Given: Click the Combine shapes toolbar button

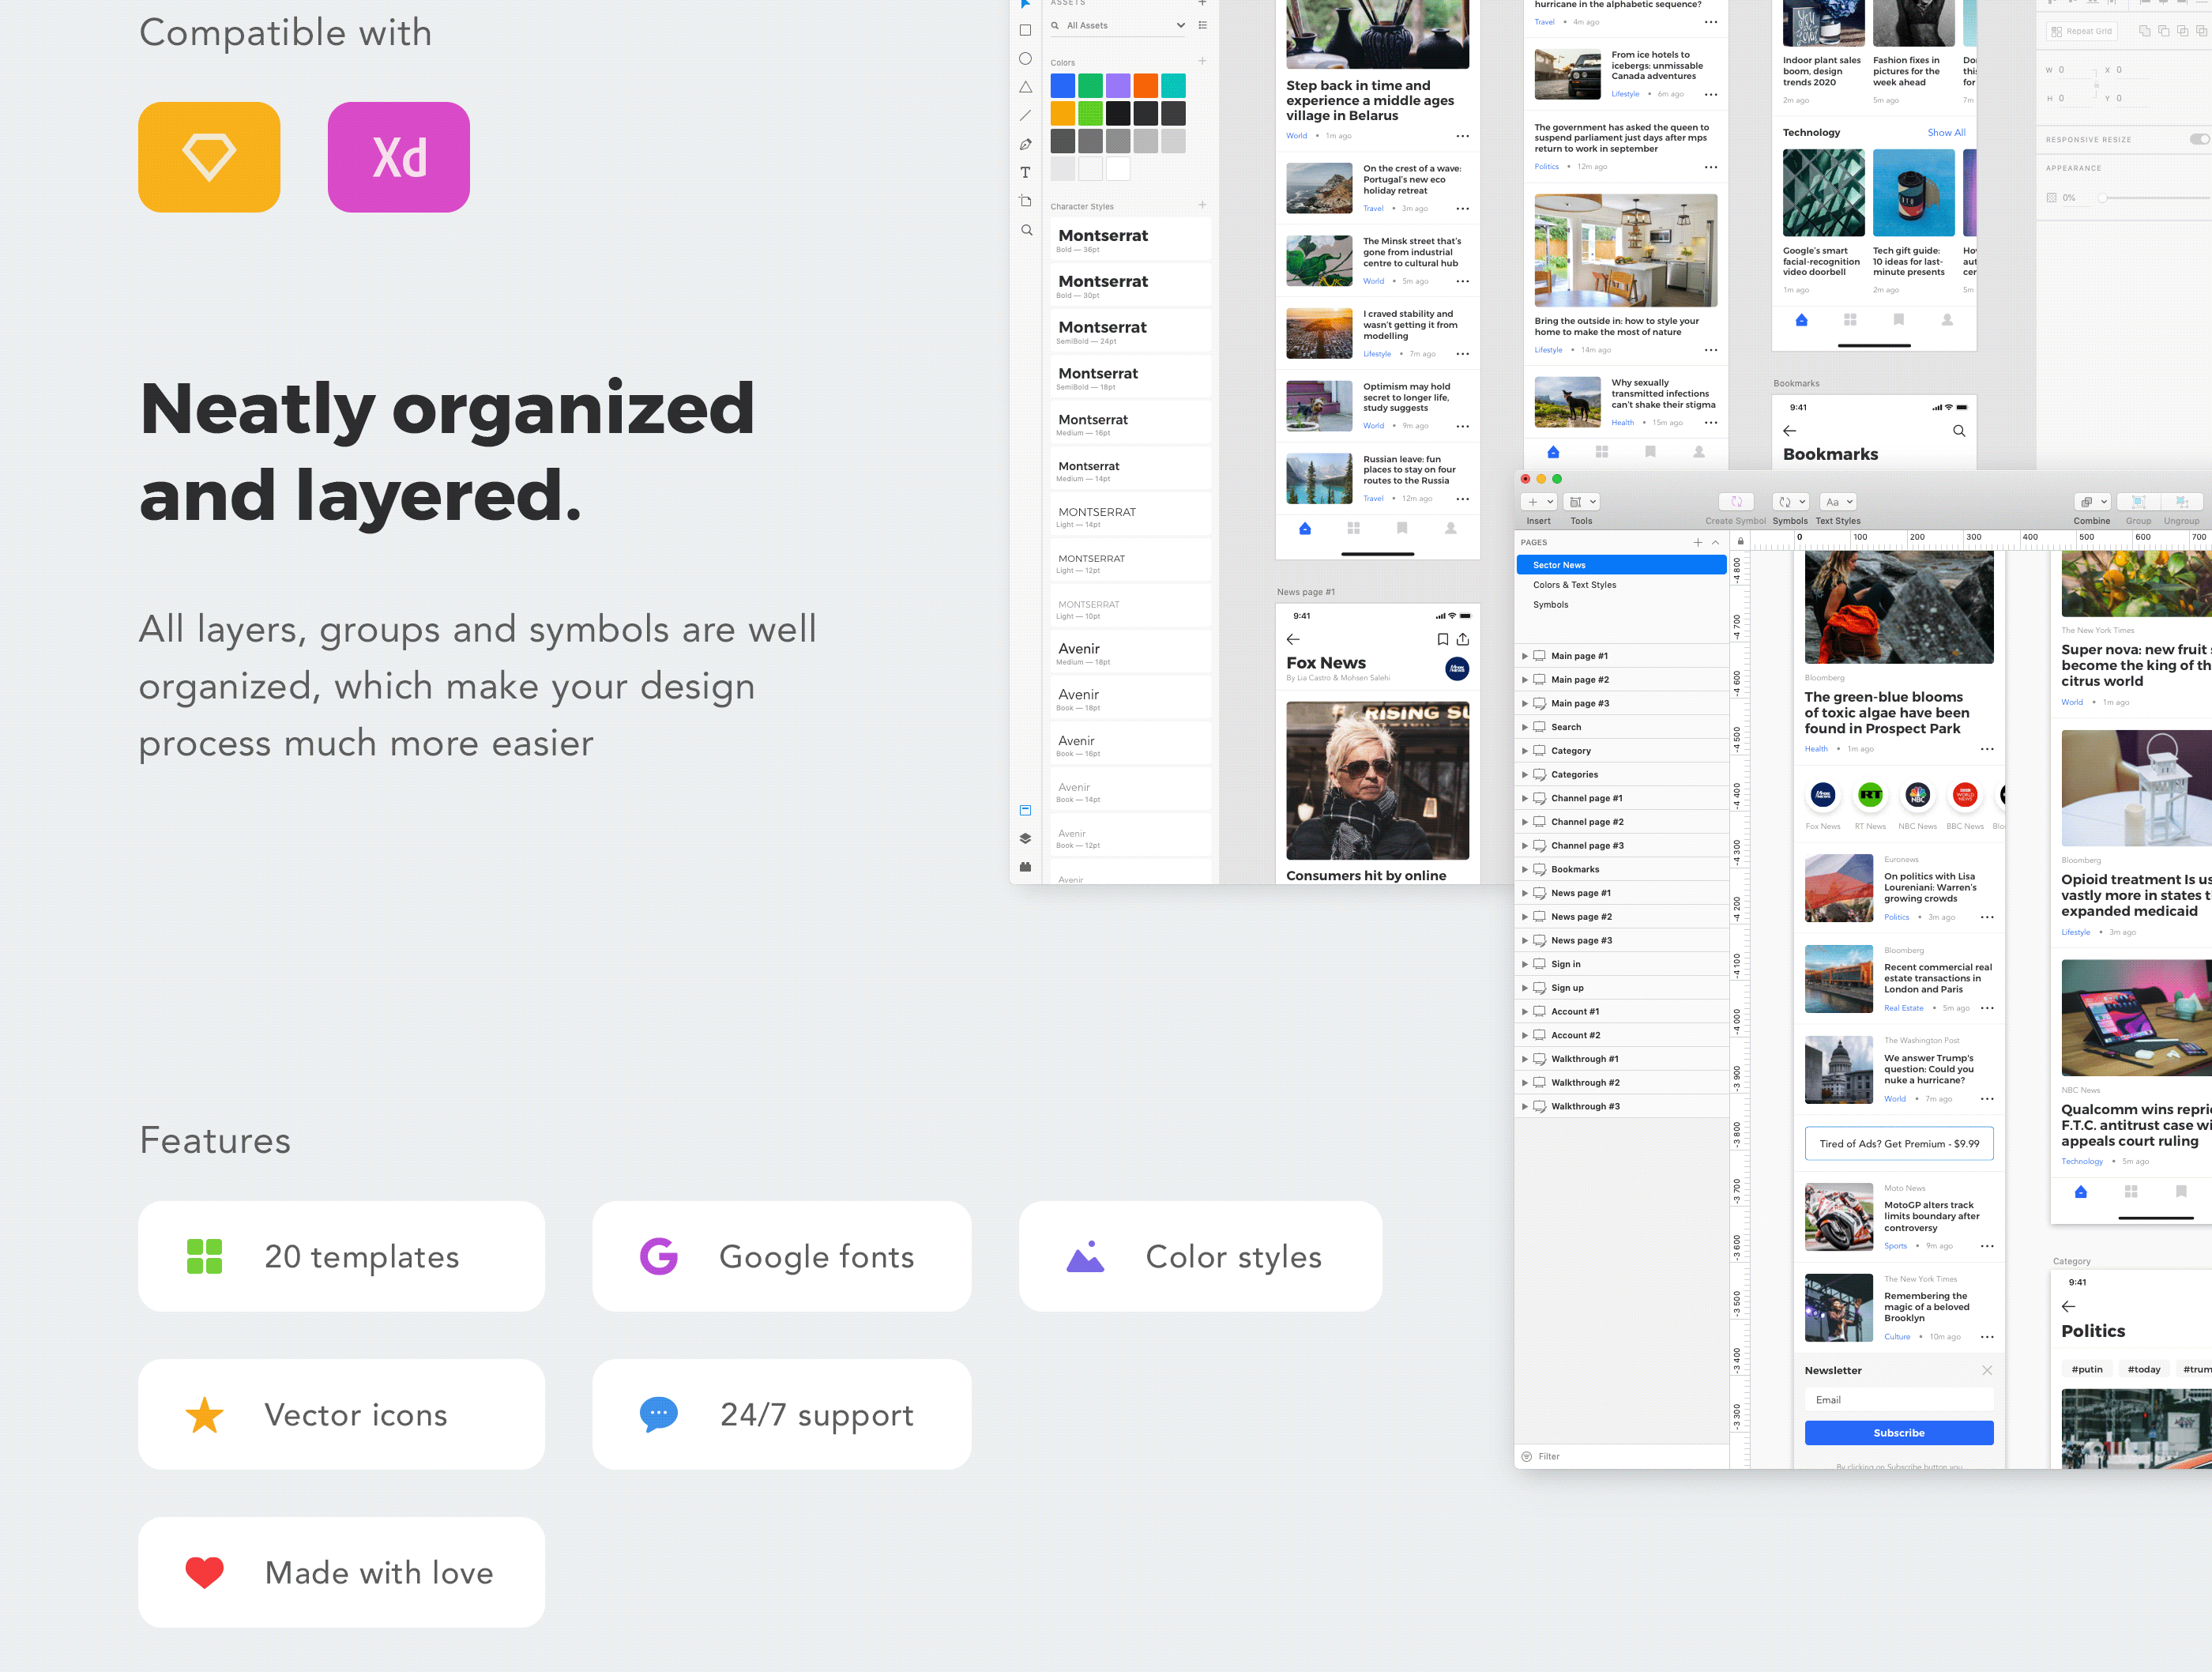Looking at the screenshot, I should point(2091,502).
